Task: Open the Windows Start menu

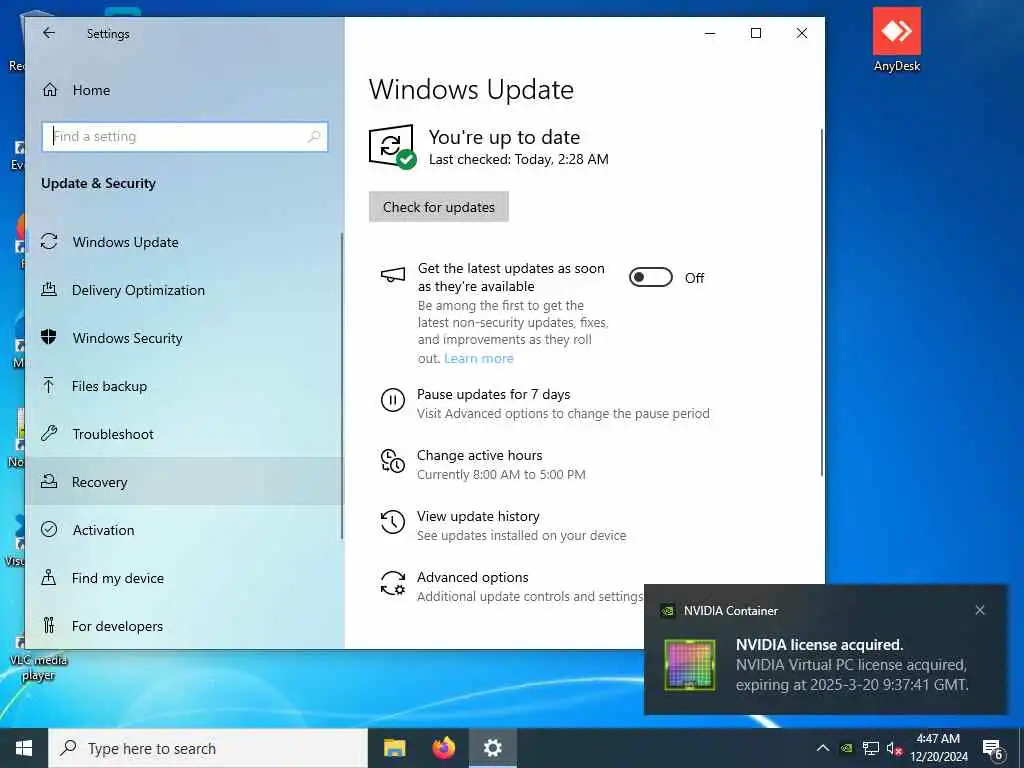Action: [24, 748]
